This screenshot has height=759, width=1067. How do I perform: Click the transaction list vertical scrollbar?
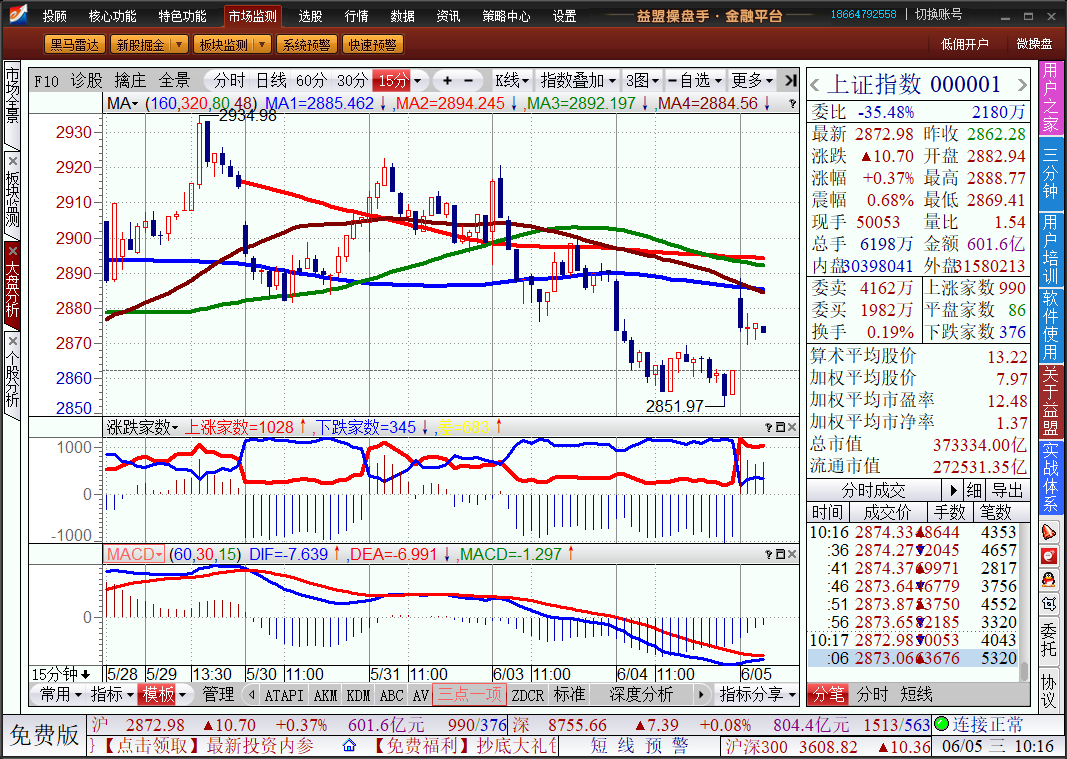tap(1024, 590)
